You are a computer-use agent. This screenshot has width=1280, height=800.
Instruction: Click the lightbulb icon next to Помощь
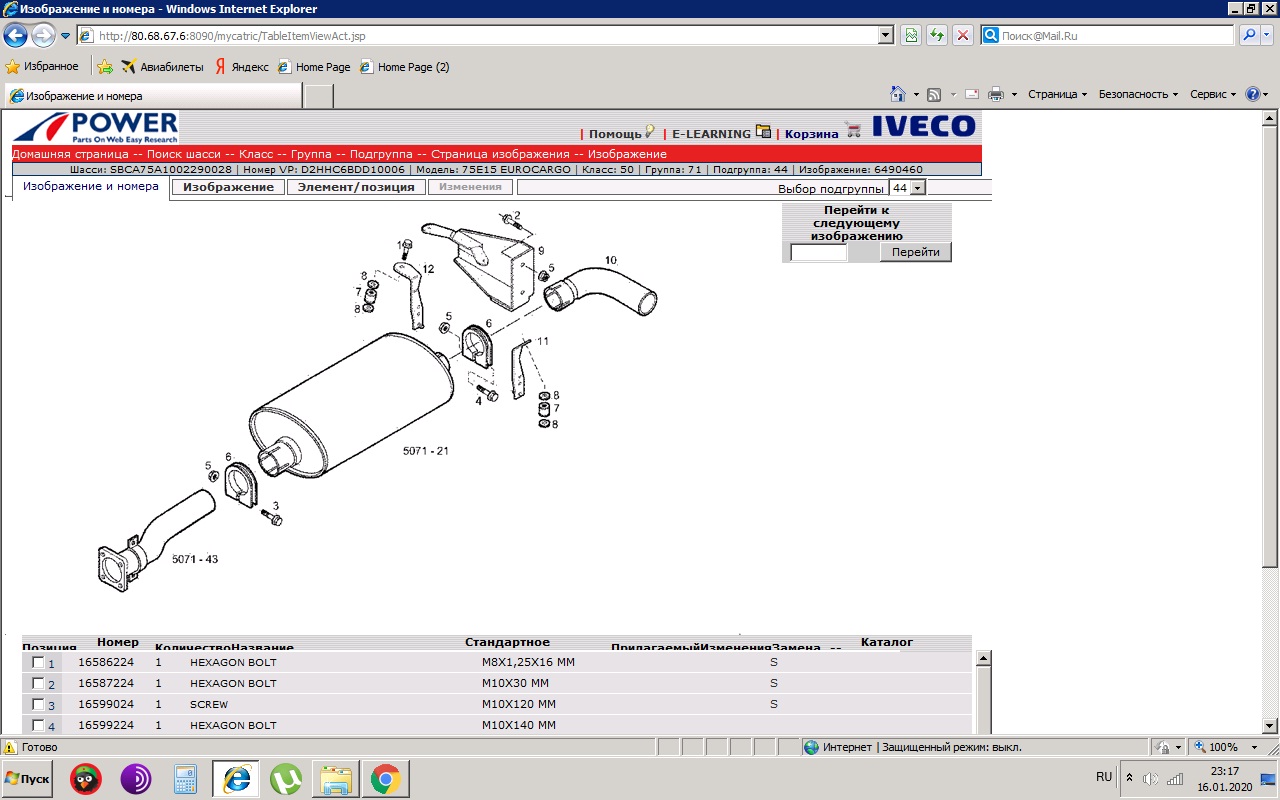(650, 131)
